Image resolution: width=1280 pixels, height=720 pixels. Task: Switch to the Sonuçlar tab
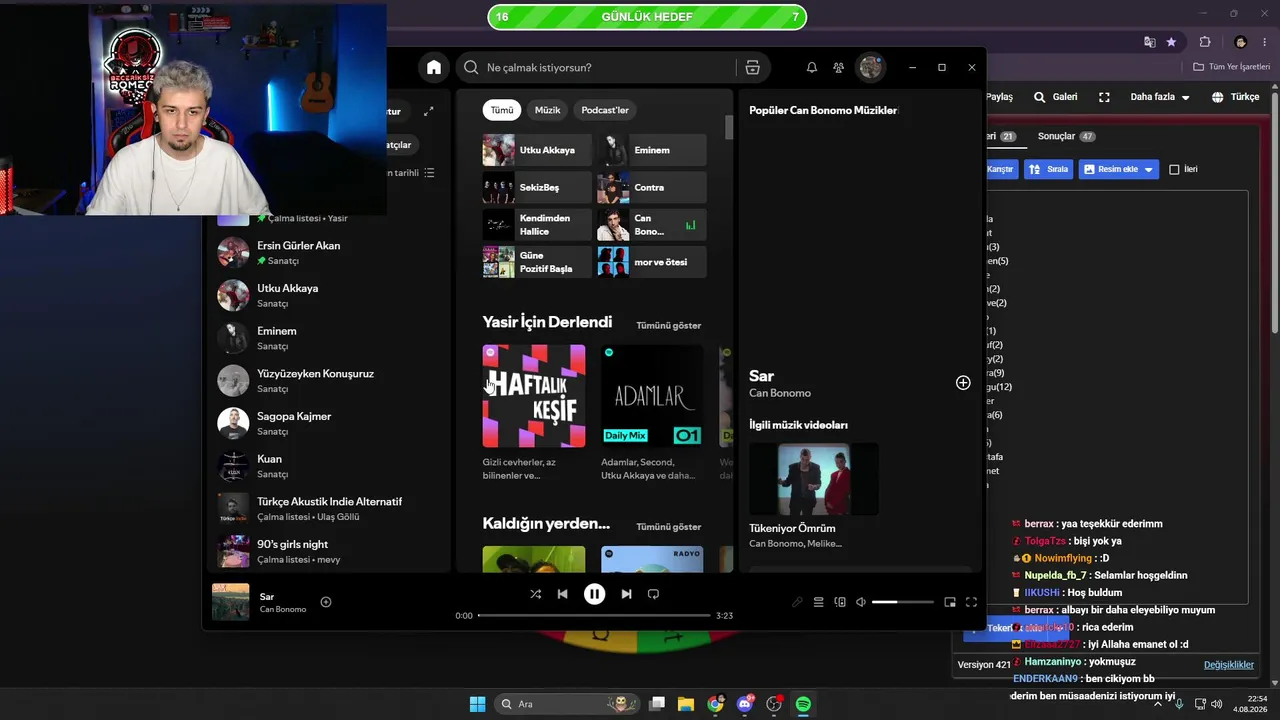tap(1067, 136)
